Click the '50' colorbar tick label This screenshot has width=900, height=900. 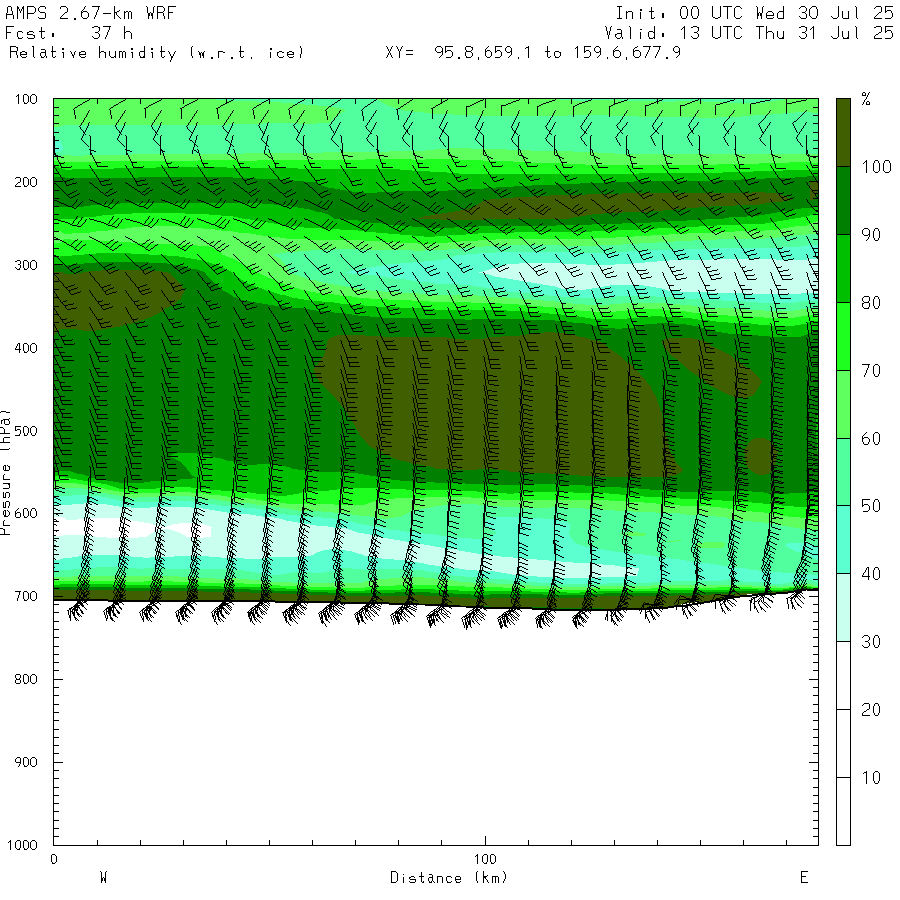pyautogui.click(x=871, y=506)
